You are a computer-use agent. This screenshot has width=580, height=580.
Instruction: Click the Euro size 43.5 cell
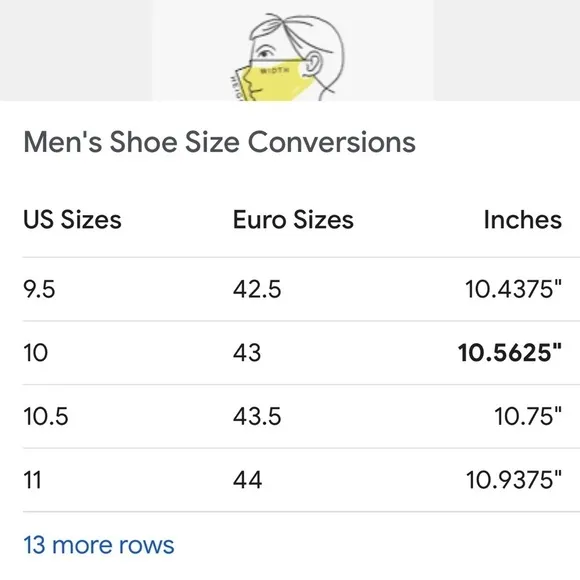coord(257,416)
